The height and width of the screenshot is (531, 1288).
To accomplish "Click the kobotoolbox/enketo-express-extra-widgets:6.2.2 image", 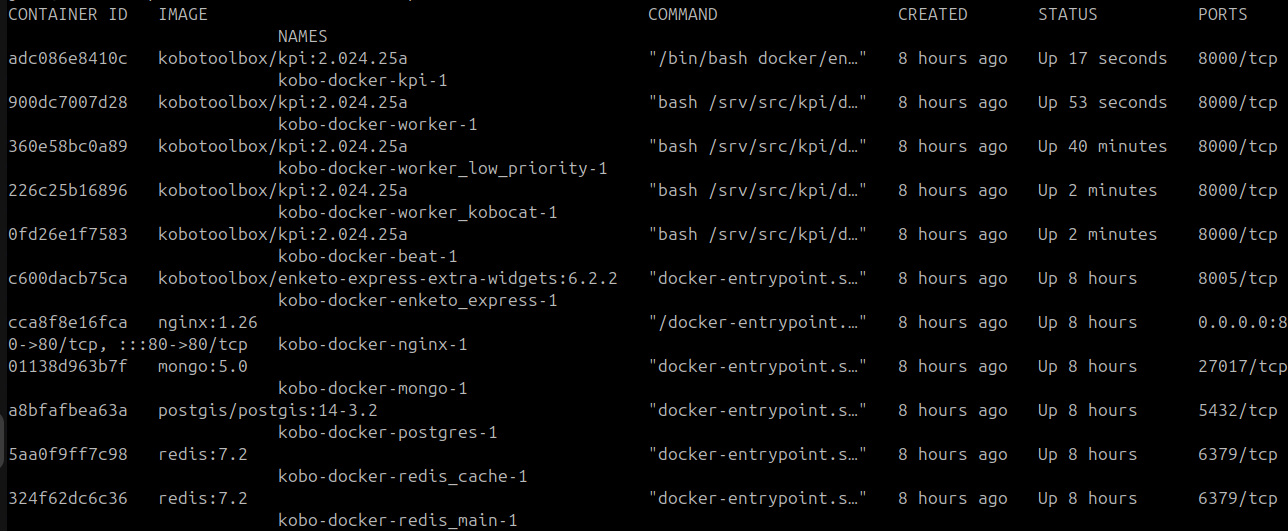I will [x=387, y=278].
